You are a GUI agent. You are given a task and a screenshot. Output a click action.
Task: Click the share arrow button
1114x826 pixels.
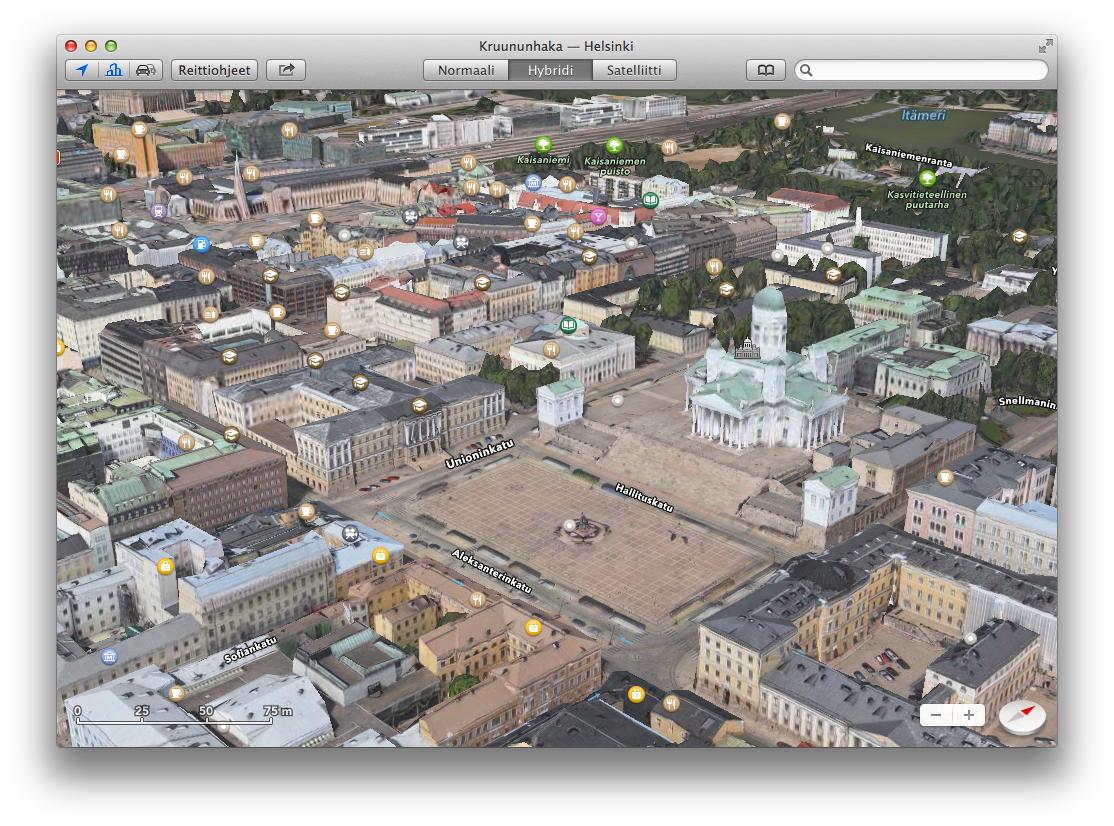pyautogui.click(x=286, y=70)
